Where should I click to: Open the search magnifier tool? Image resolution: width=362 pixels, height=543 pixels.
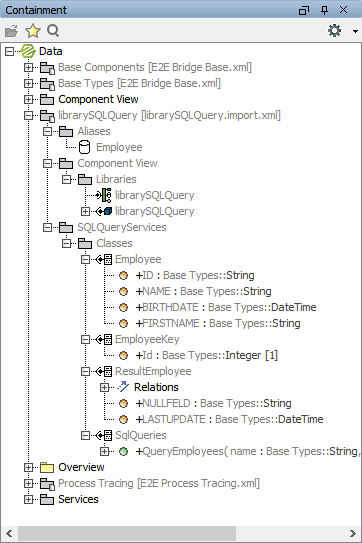(53, 30)
